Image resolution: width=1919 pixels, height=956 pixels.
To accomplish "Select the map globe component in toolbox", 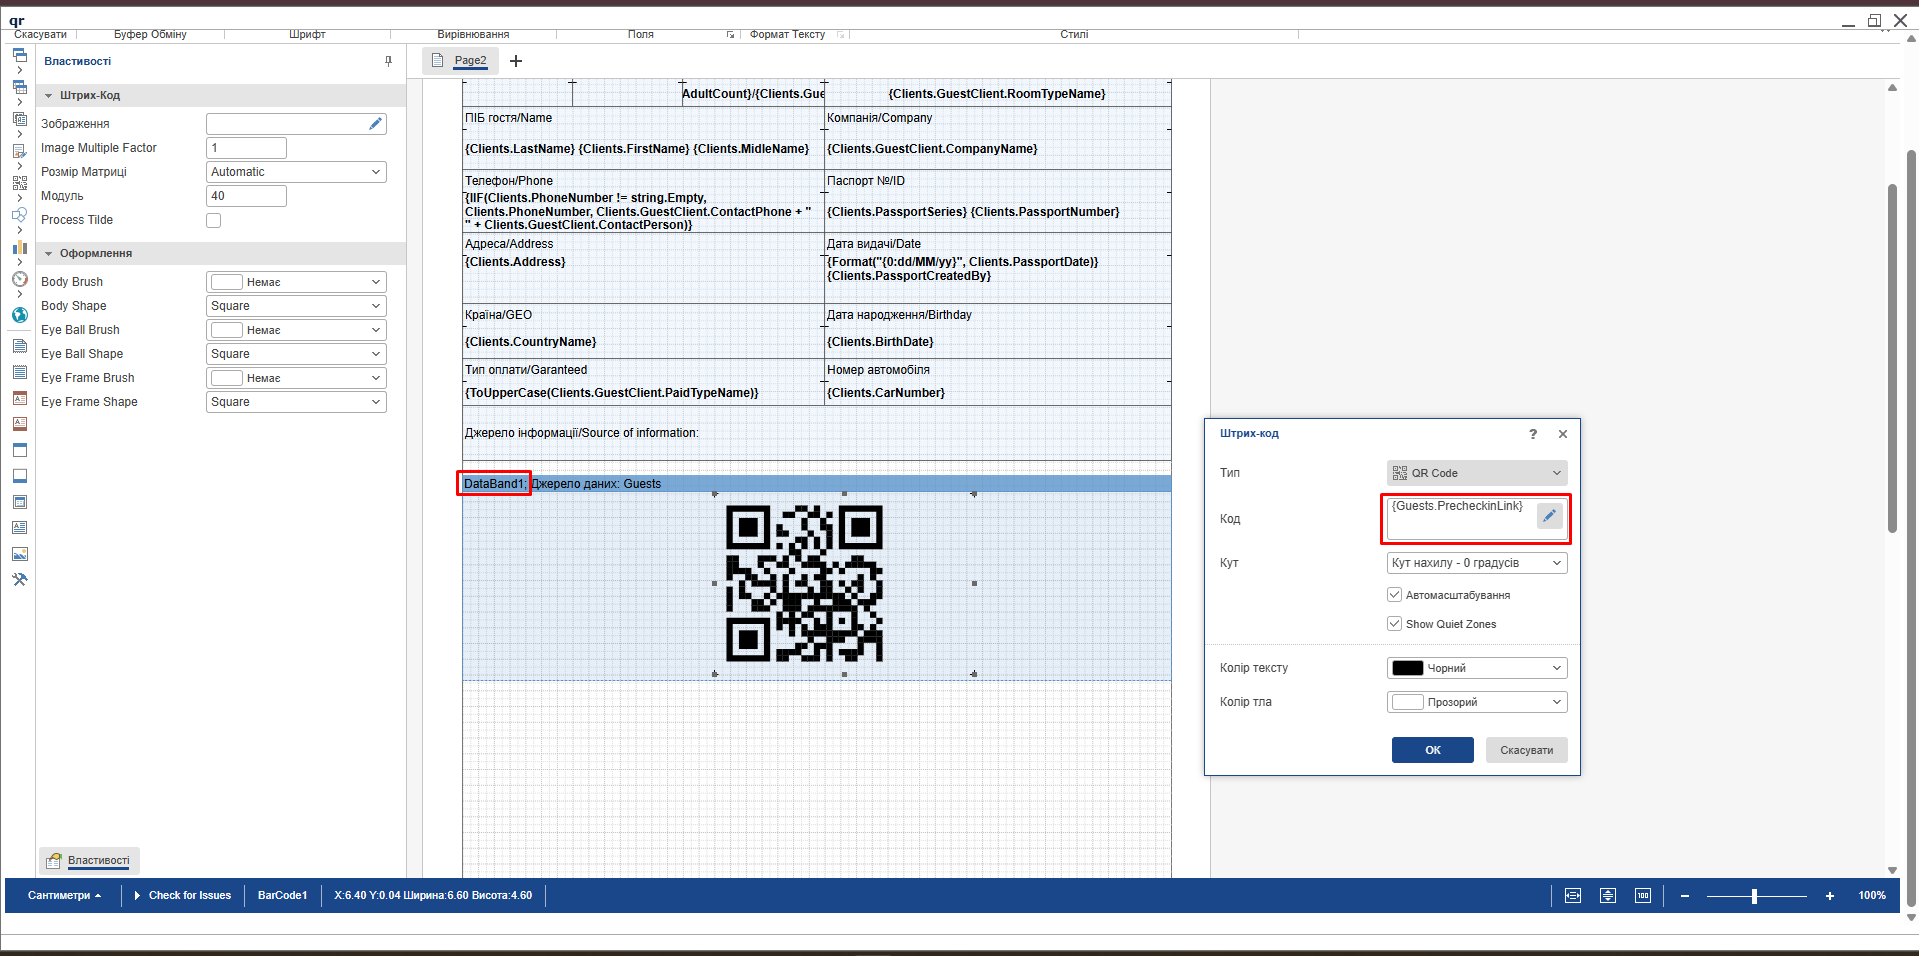I will 19,315.
